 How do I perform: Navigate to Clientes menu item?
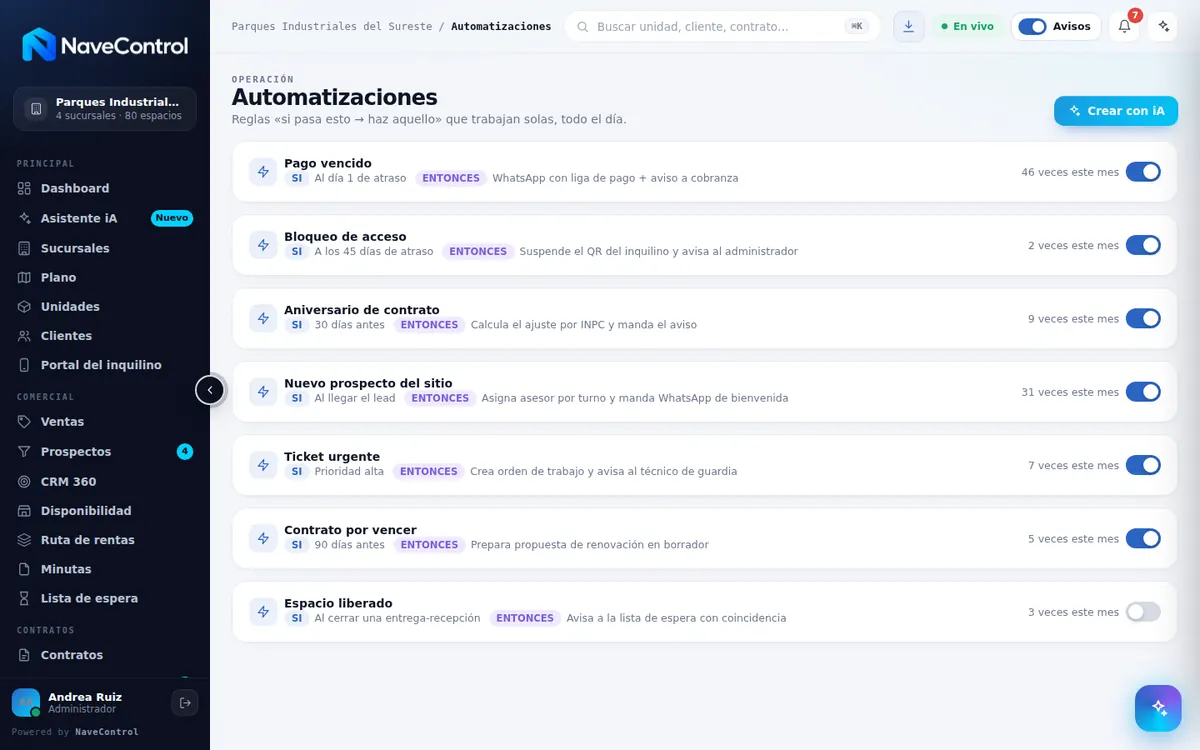(105, 336)
